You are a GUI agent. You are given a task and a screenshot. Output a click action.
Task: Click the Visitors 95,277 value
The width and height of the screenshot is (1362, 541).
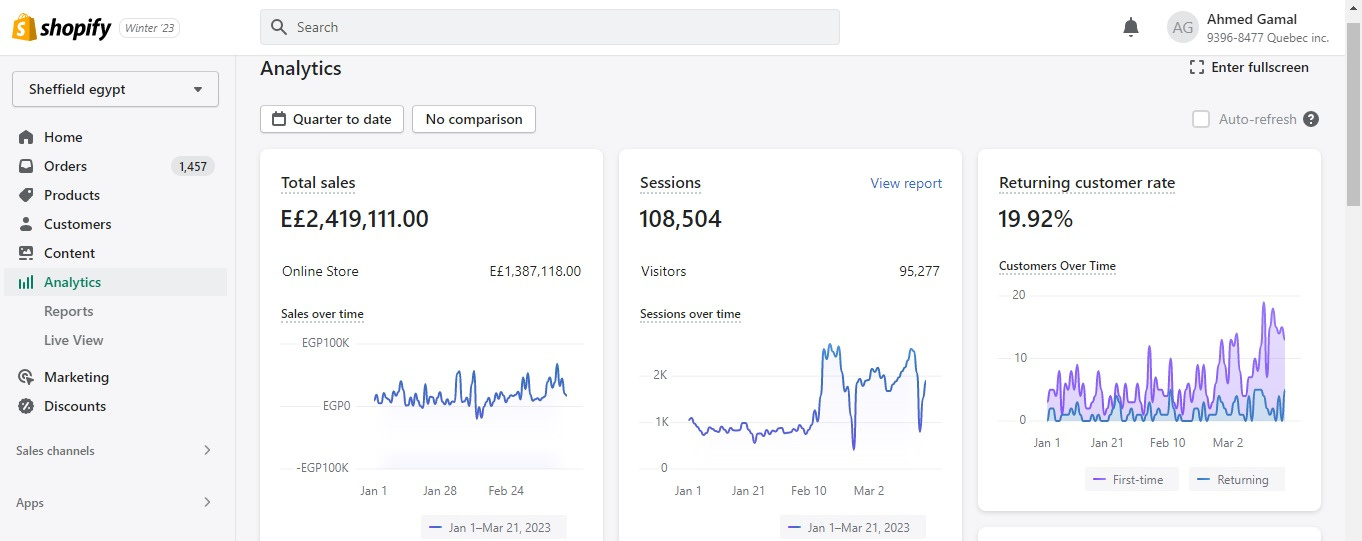pyautogui.click(x=919, y=271)
